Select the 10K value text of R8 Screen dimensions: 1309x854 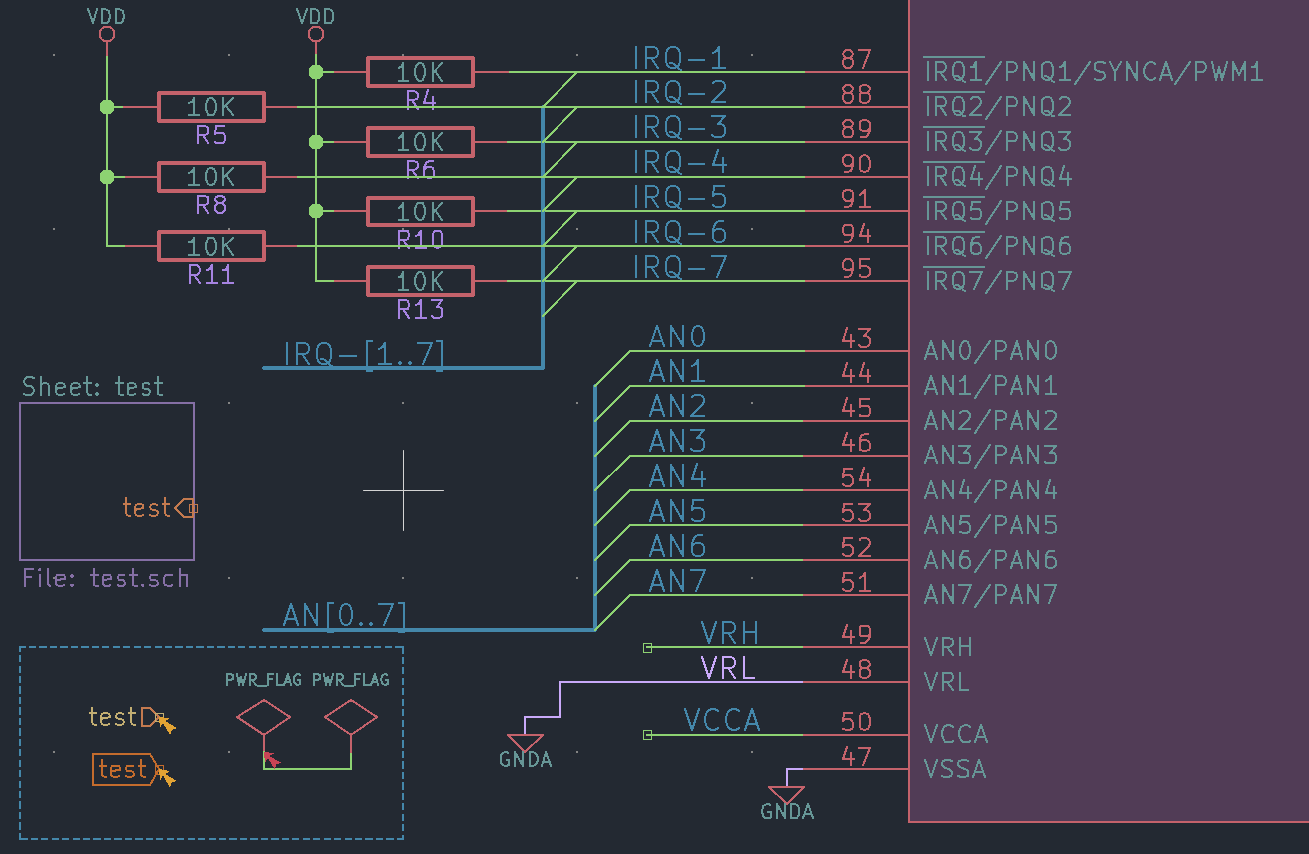point(210,176)
